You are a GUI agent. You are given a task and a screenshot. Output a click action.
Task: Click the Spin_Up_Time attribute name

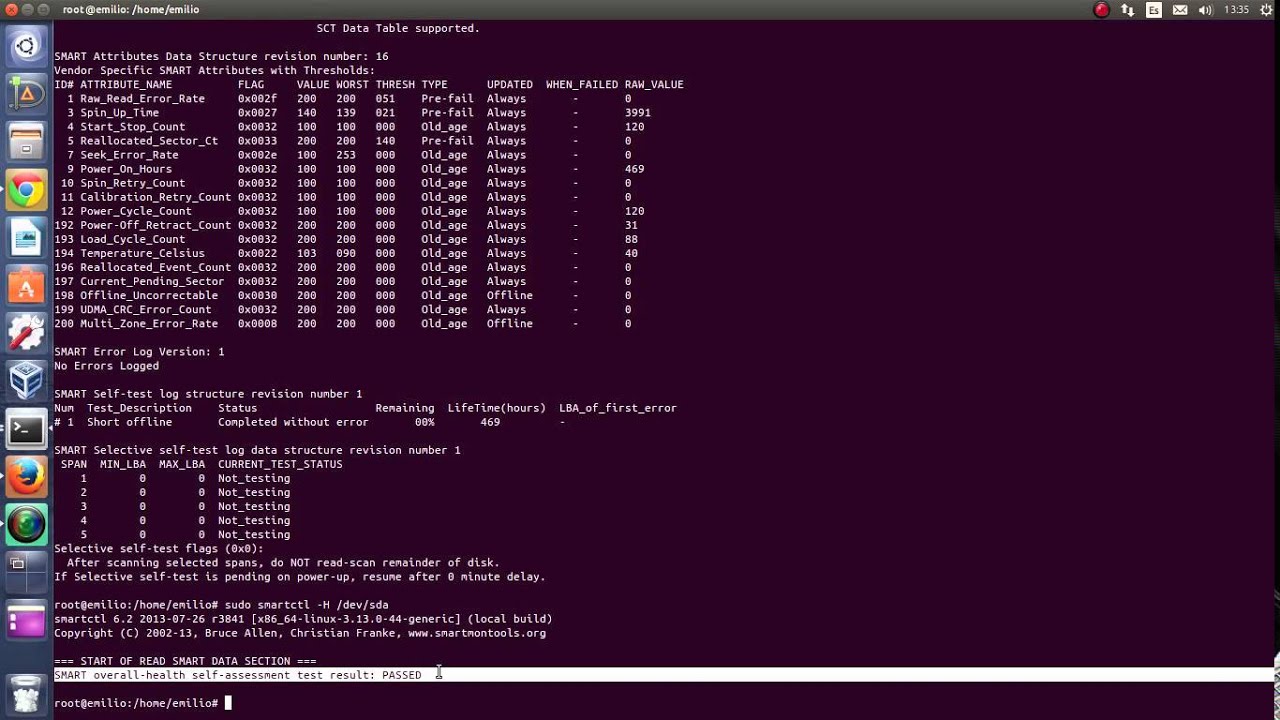point(119,113)
